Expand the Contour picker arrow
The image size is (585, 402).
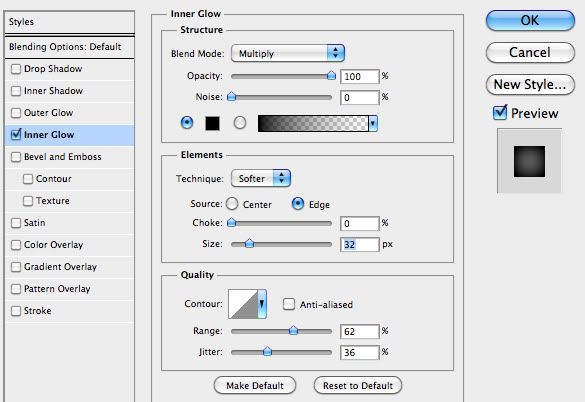click(262, 304)
